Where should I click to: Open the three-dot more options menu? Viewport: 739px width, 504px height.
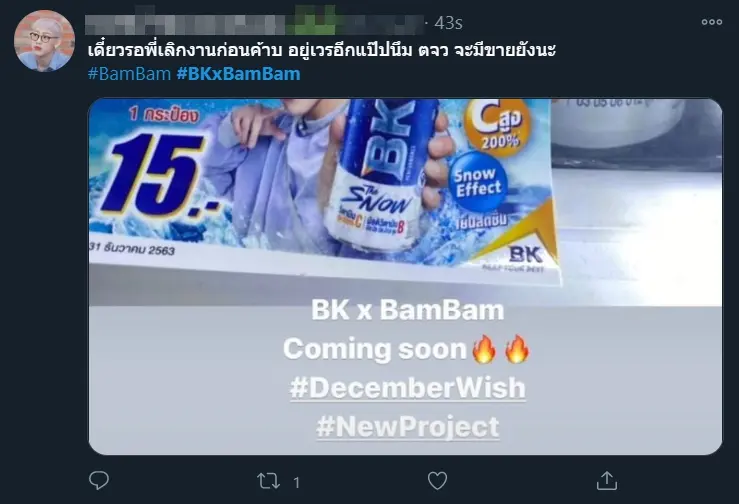(712, 22)
